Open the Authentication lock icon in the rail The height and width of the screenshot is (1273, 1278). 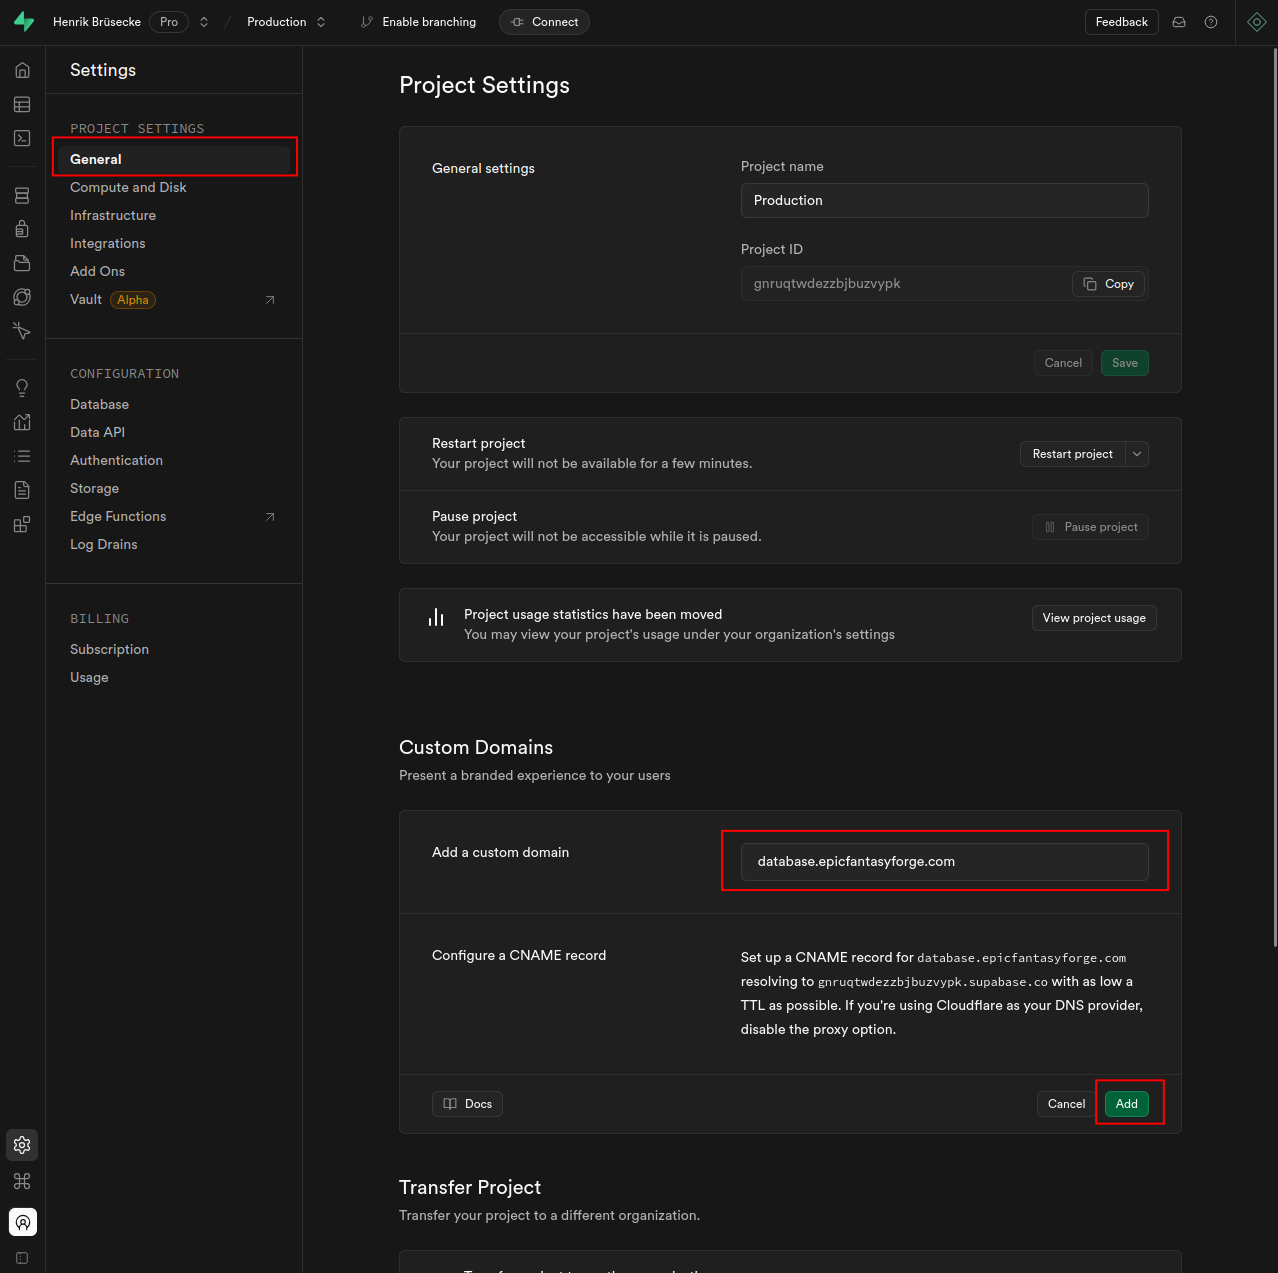coord(22,229)
